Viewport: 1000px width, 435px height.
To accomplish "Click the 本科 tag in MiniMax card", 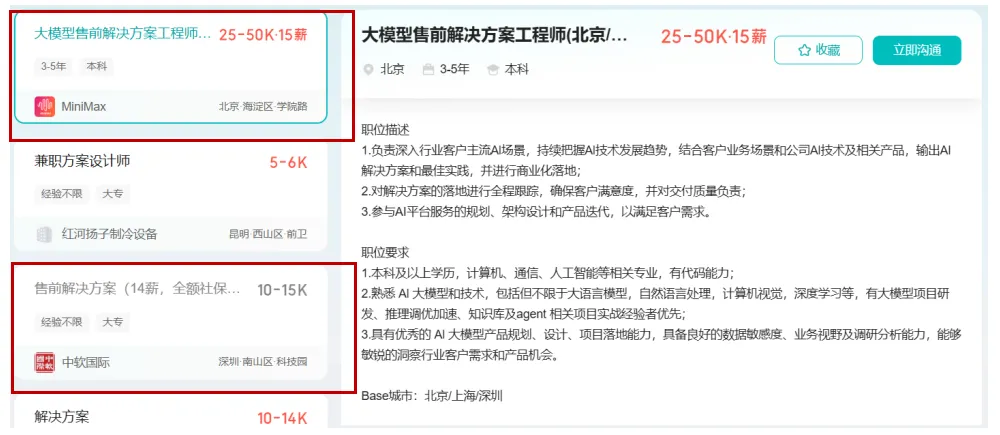I will 96,66.
